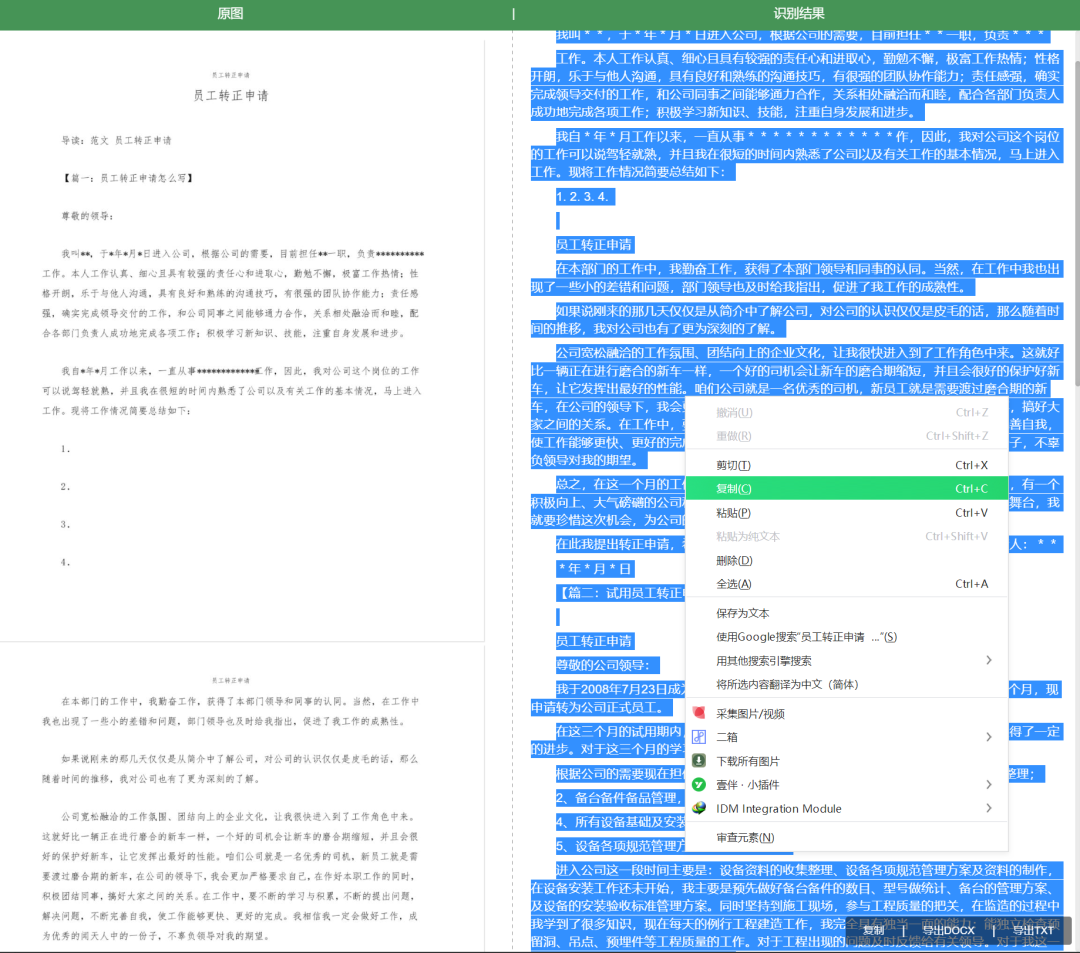Click the 导出TXT button
Image resolution: width=1080 pixels, height=953 pixels.
tap(1032, 930)
